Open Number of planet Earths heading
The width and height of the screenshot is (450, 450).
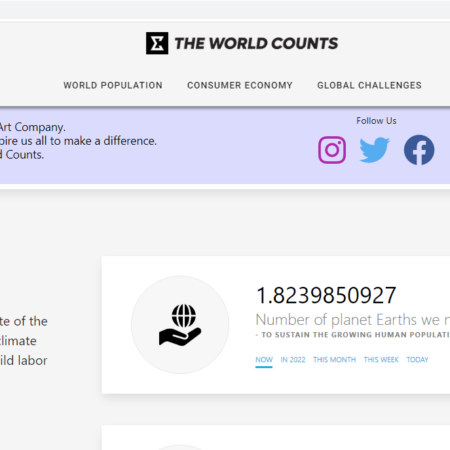353,320
